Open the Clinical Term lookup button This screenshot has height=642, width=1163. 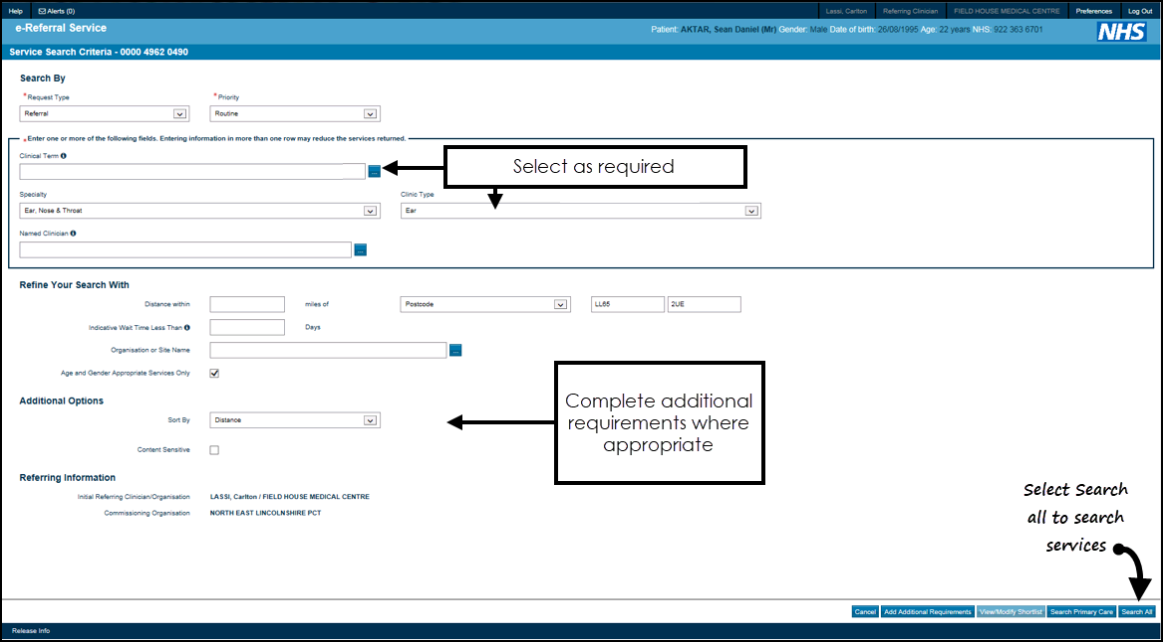(375, 171)
